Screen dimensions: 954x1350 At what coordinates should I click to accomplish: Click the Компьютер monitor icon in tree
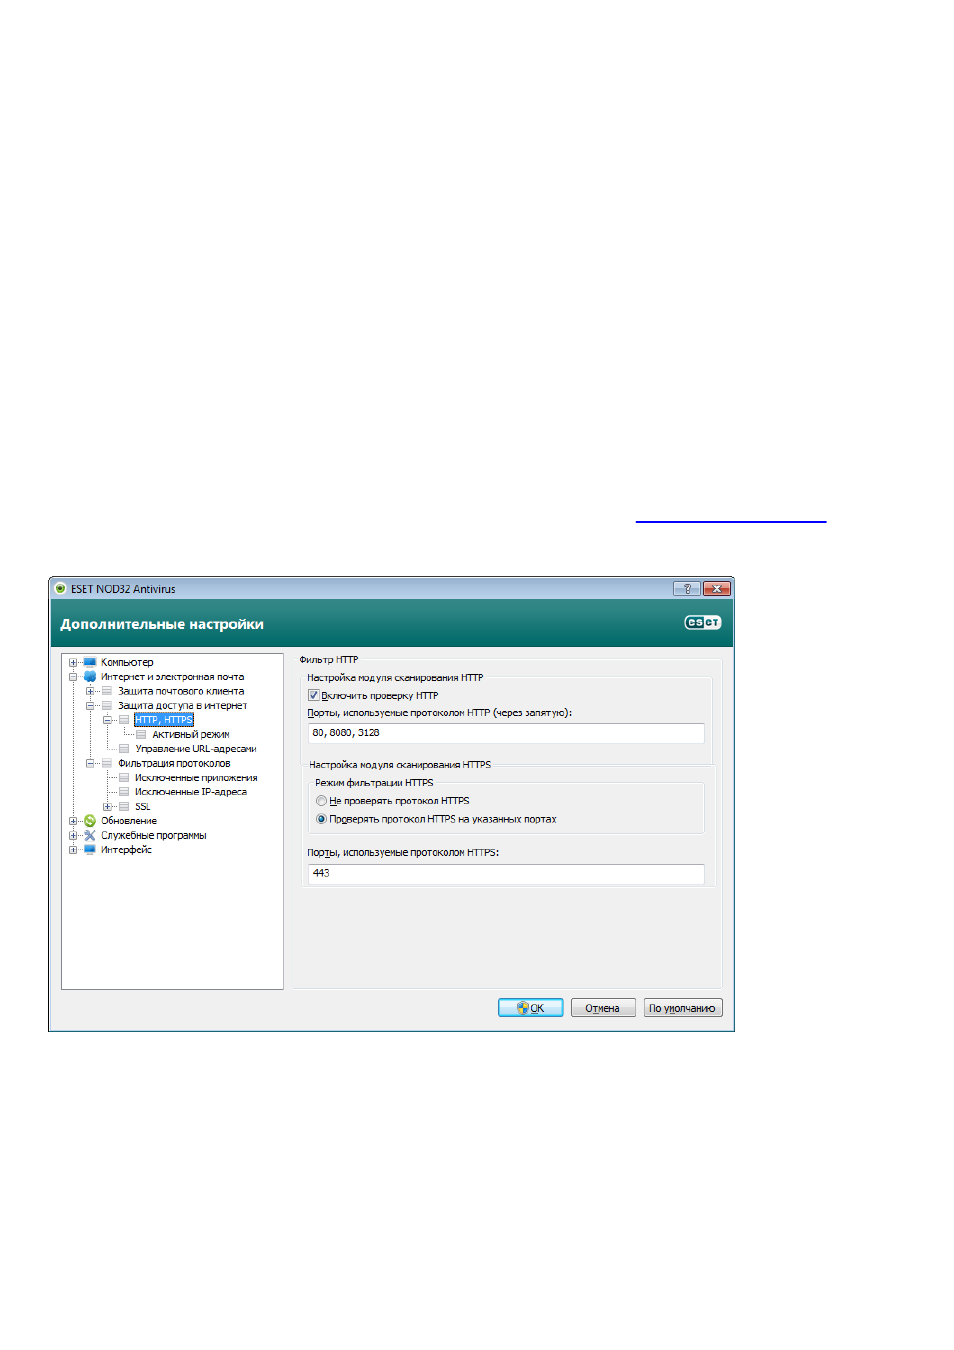pos(90,662)
